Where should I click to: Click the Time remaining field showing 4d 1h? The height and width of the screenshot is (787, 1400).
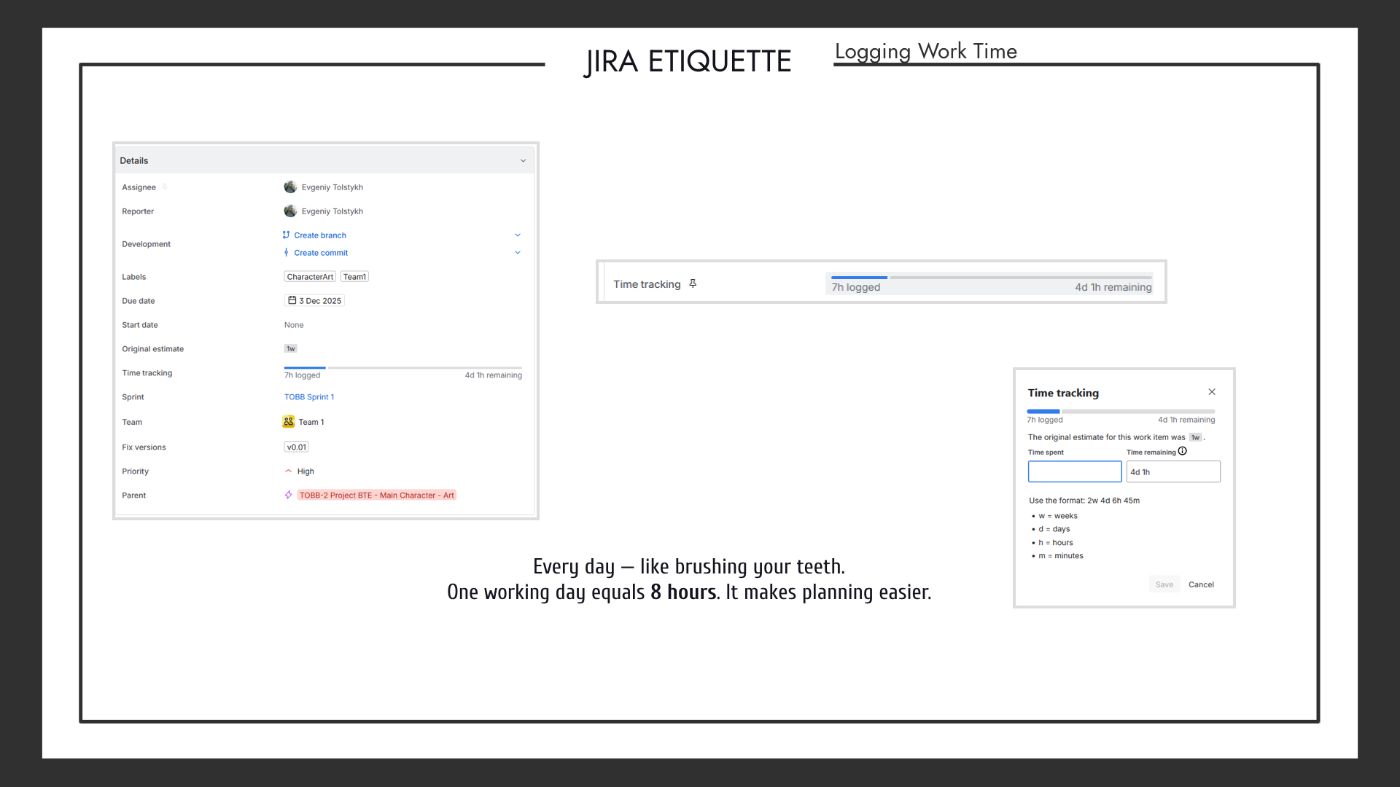1173,472
